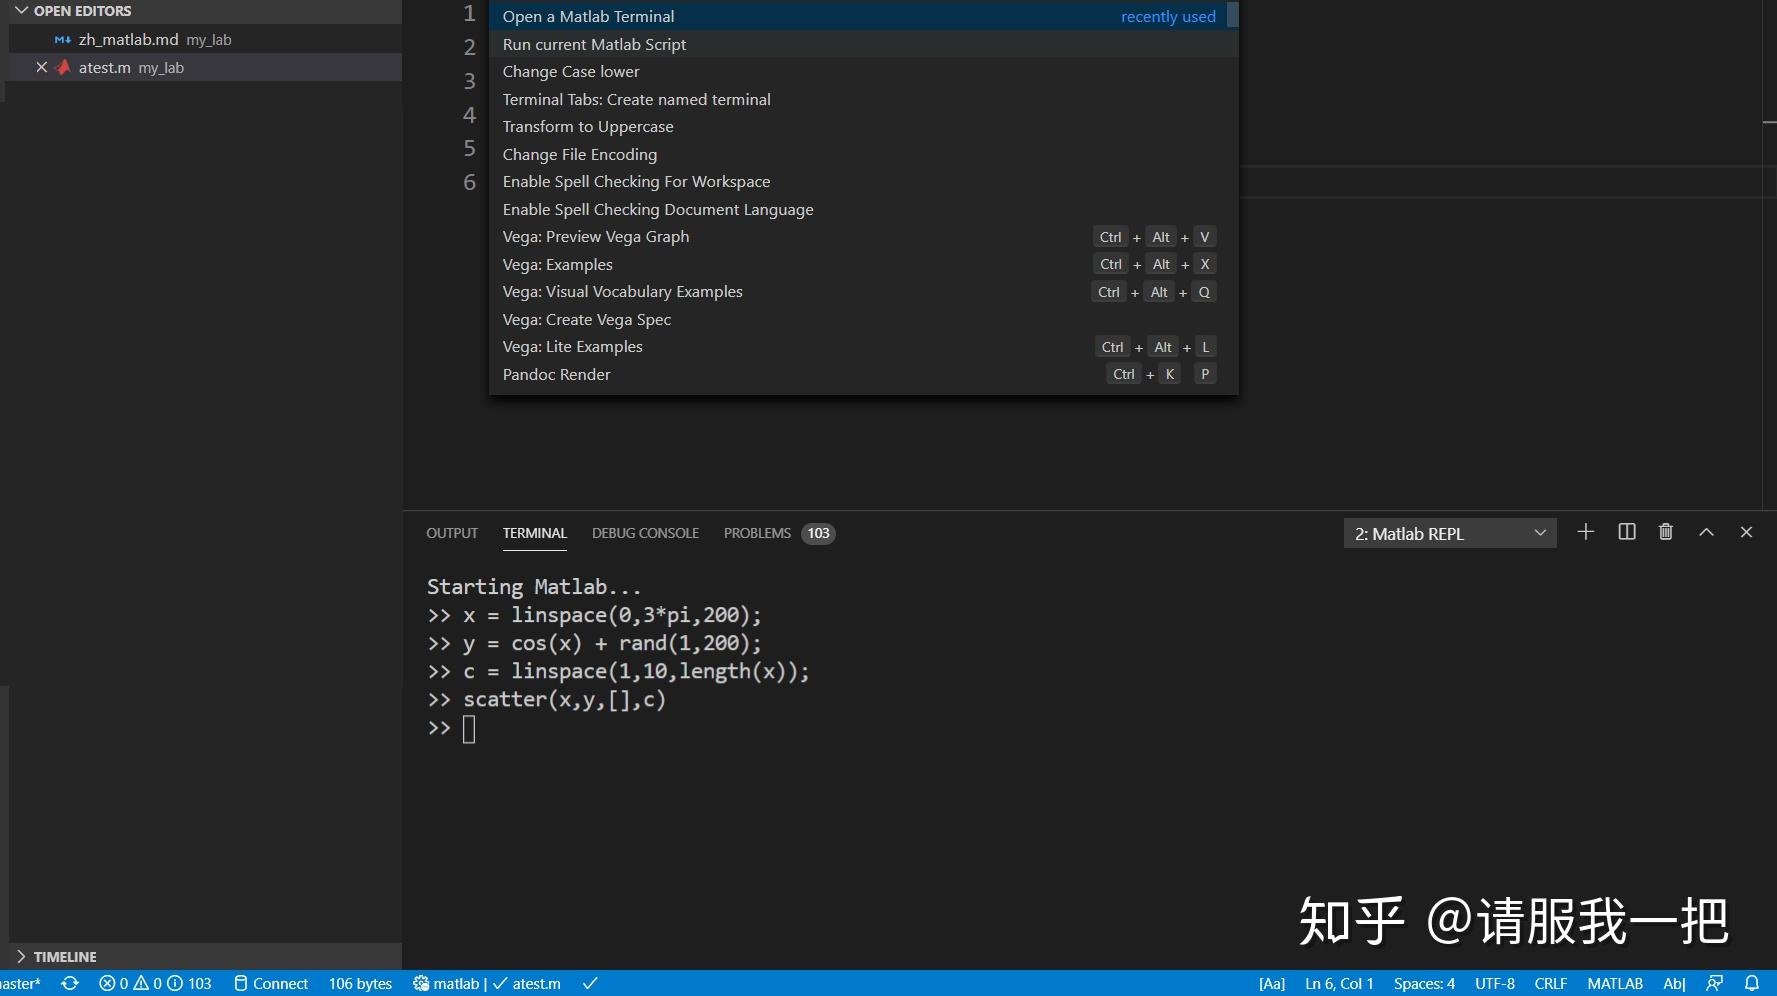Open the feedback icon in status bar

point(1714,983)
